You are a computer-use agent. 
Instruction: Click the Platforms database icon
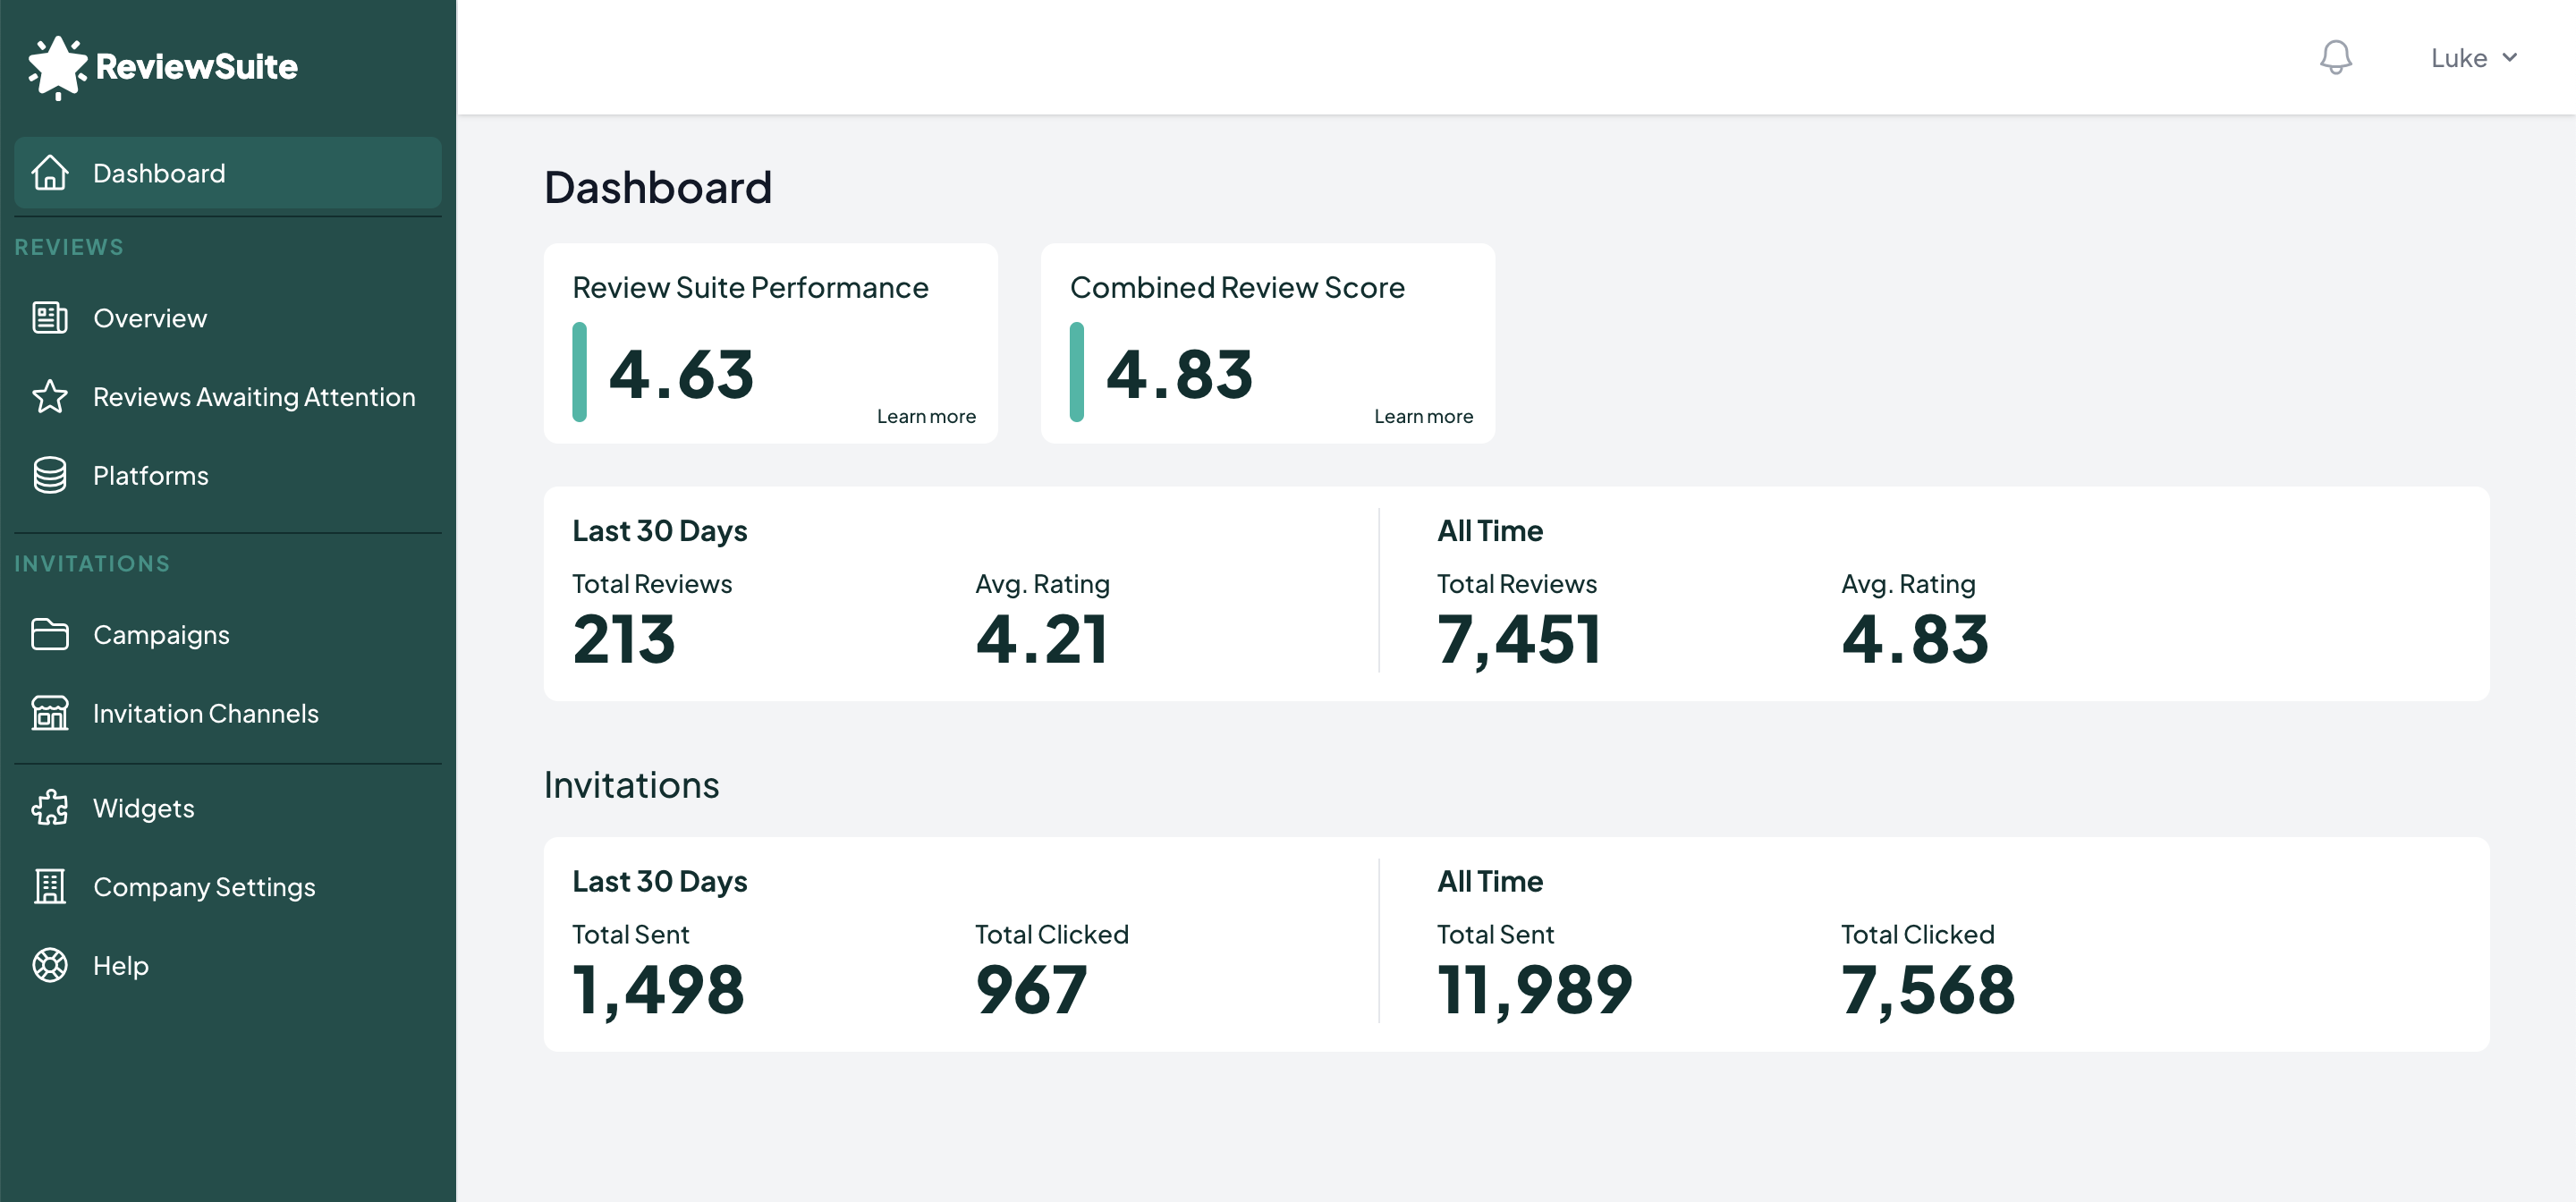click(49, 475)
